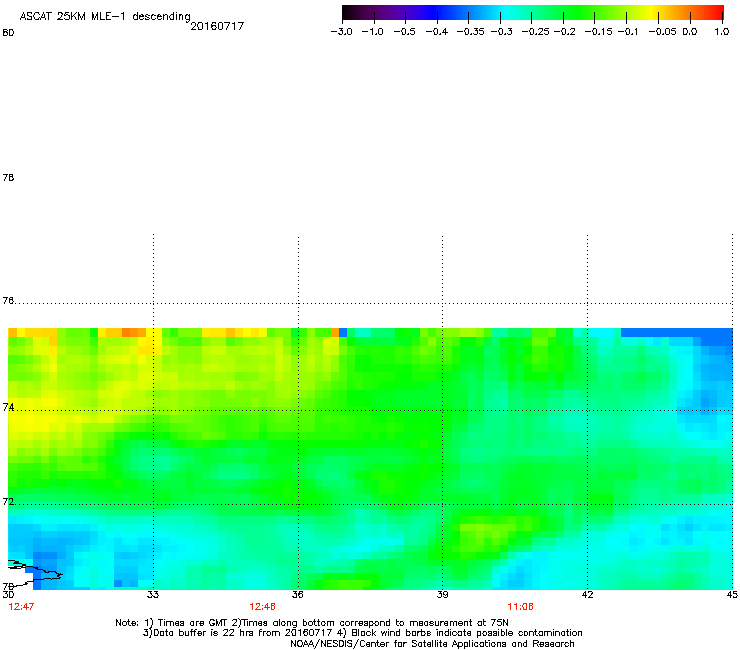Click the color bar label '-0.35'

tap(471, 32)
